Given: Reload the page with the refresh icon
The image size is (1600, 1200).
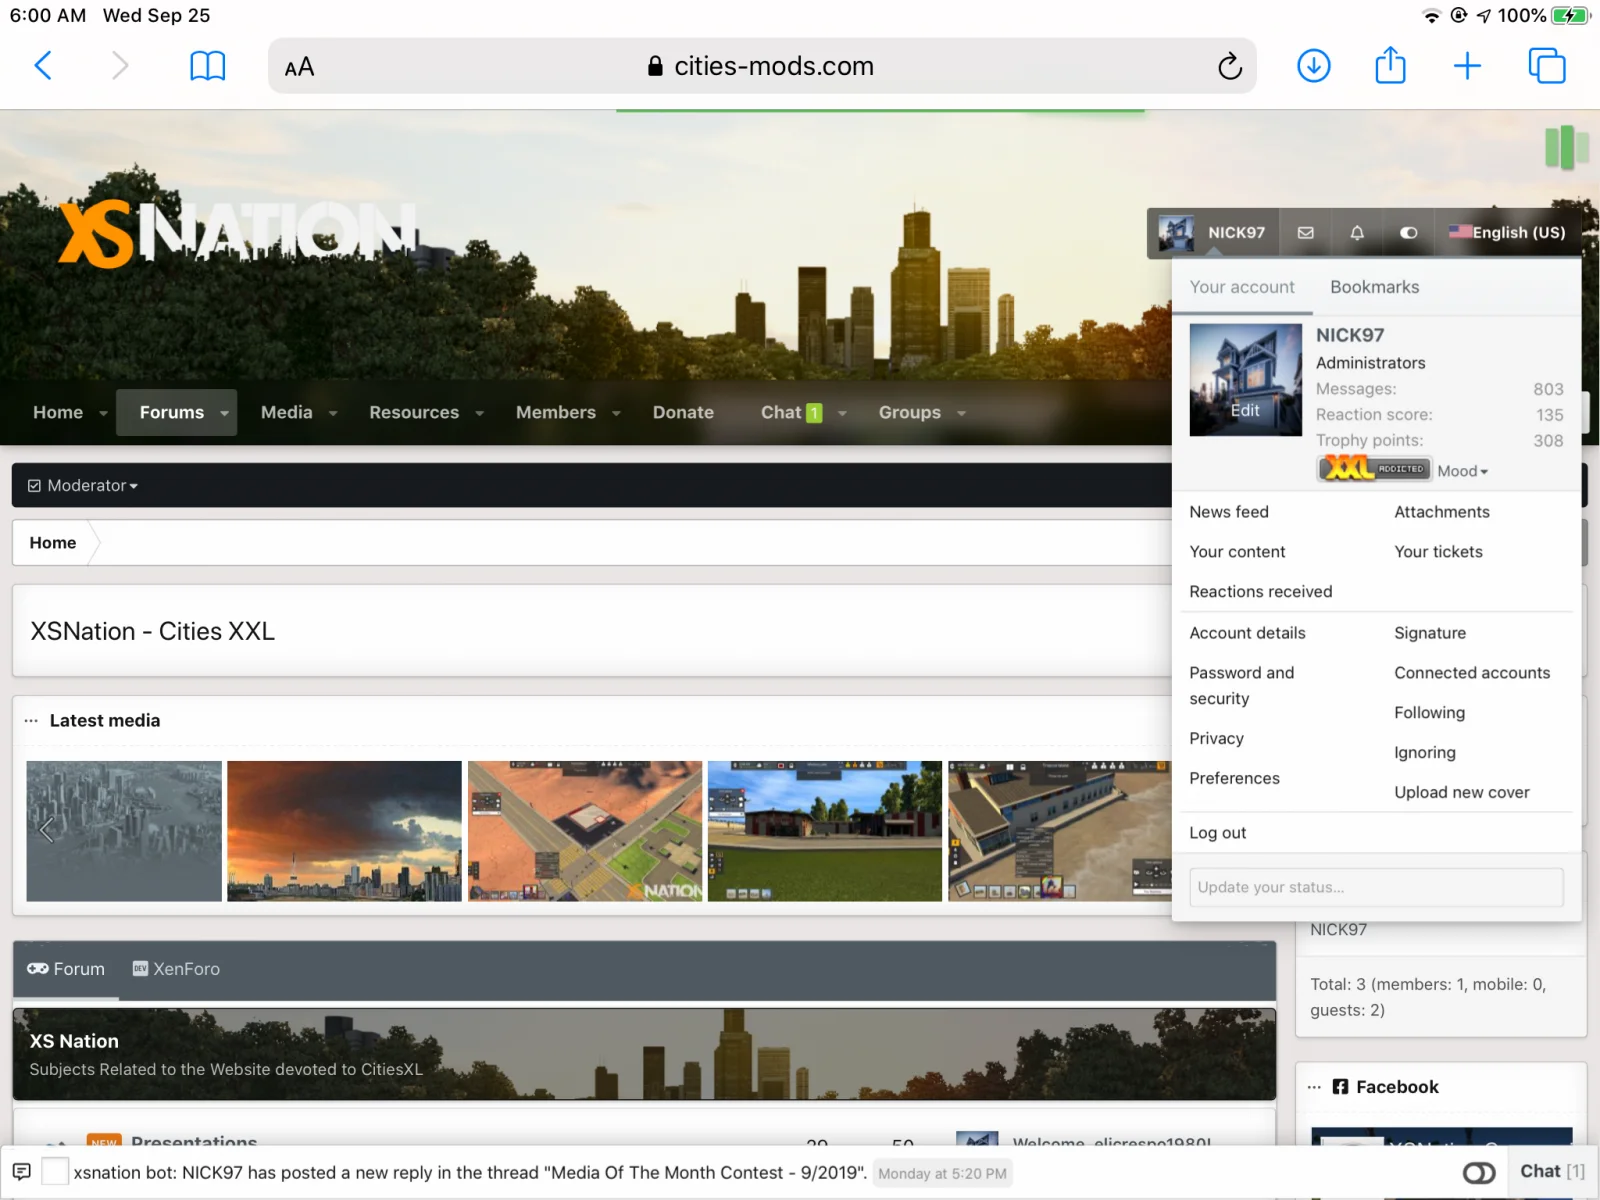Looking at the screenshot, I should click(1229, 66).
